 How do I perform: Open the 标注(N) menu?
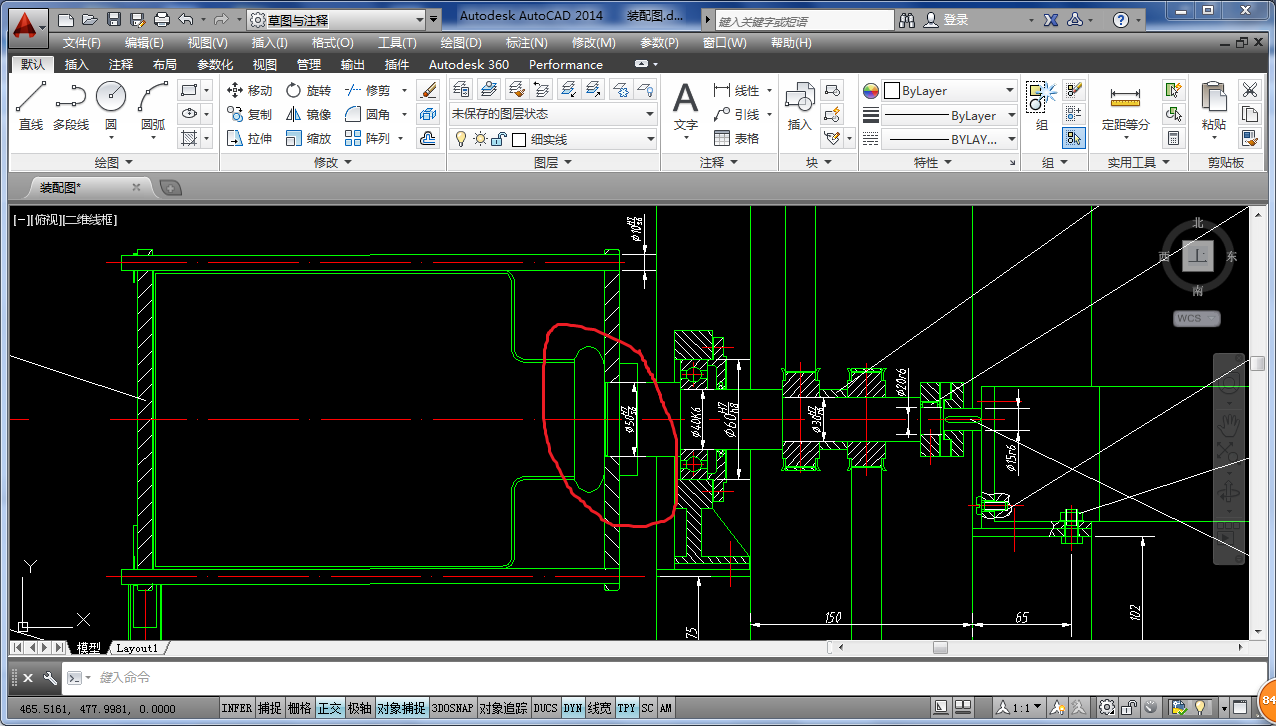(x=526, y=43)
